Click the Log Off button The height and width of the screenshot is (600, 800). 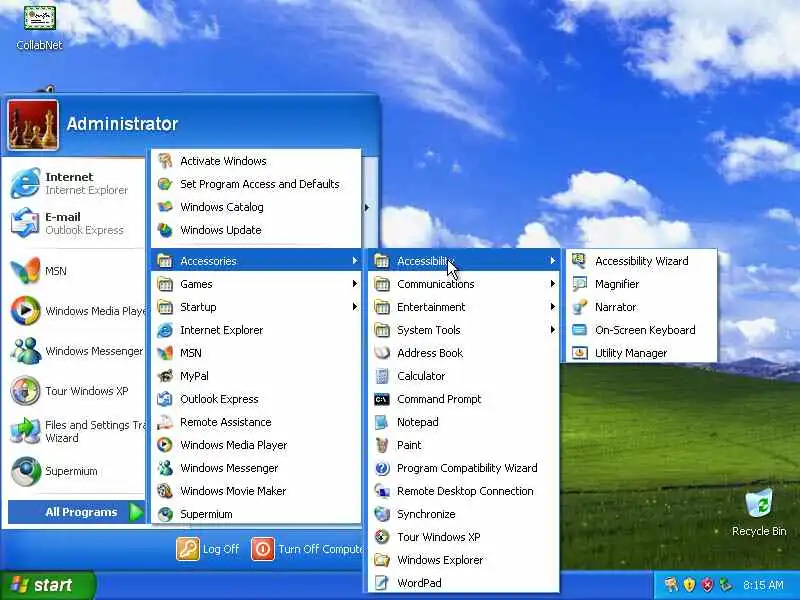click(208, 549)
